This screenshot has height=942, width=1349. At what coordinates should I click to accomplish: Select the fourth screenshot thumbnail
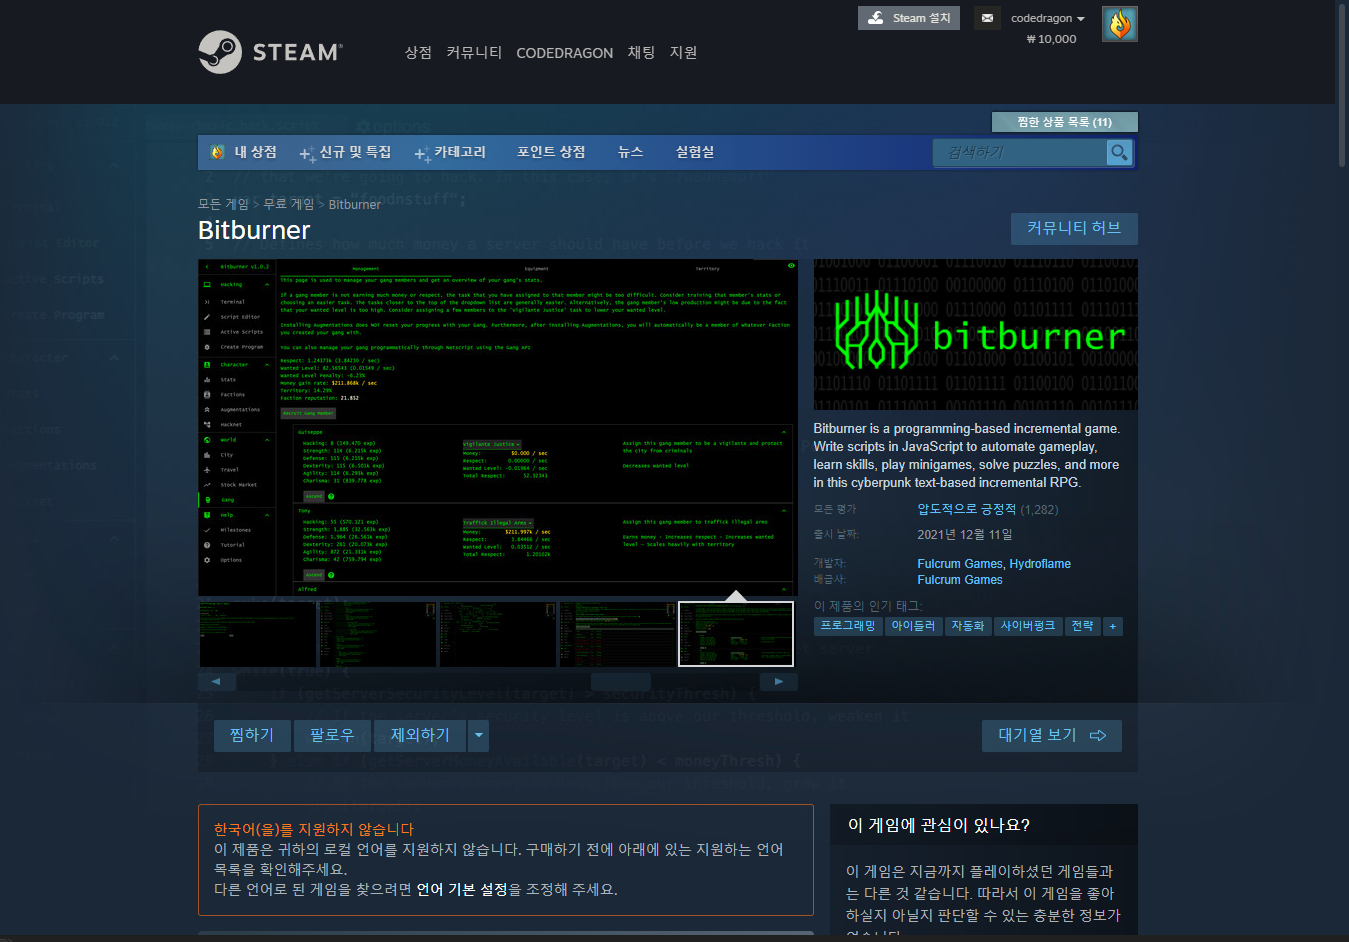pos(618,634)
